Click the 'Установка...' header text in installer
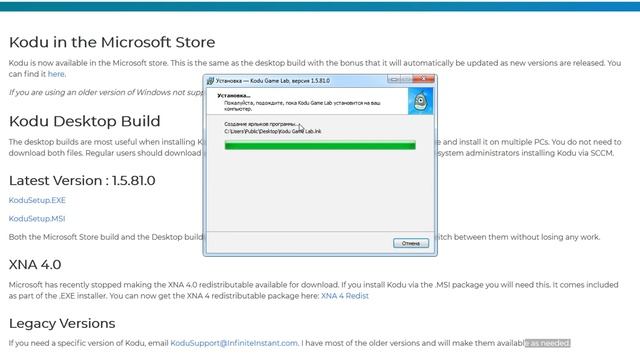 pos(234,96)
